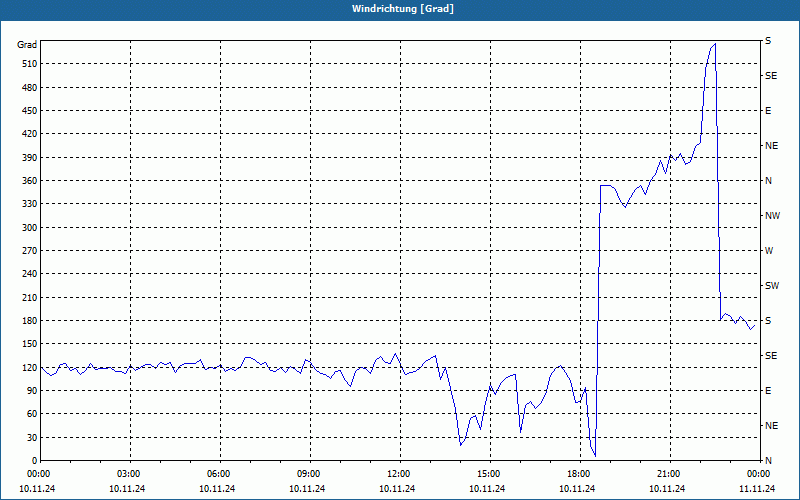Select the 60 y-axis value
Image resolution: width=800 pixels, height=500 pixels.
click(31, 414)
